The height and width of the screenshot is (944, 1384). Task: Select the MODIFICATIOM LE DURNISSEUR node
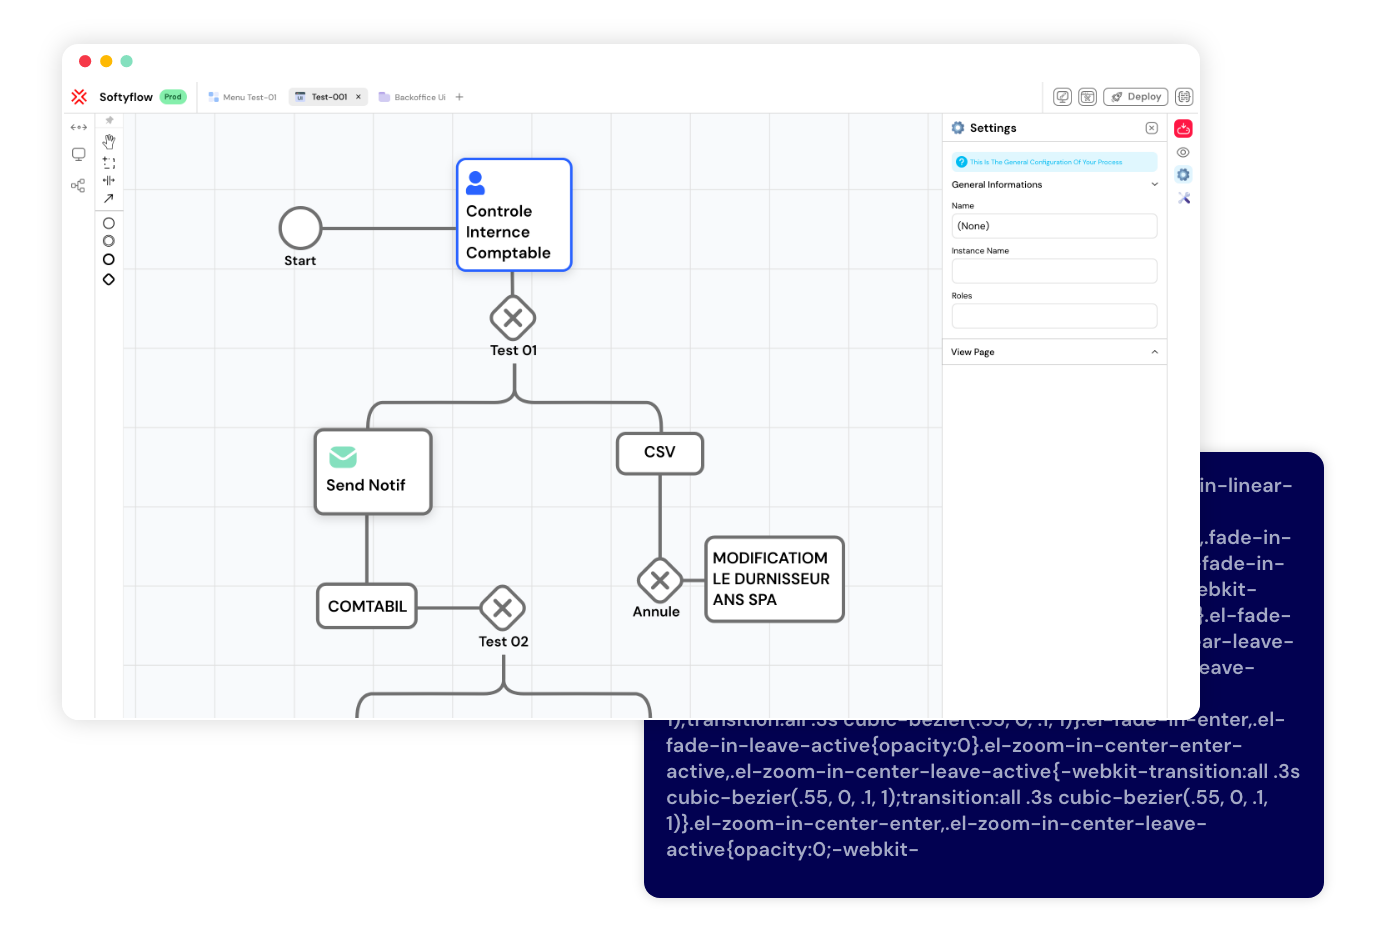tap(775, 579)
